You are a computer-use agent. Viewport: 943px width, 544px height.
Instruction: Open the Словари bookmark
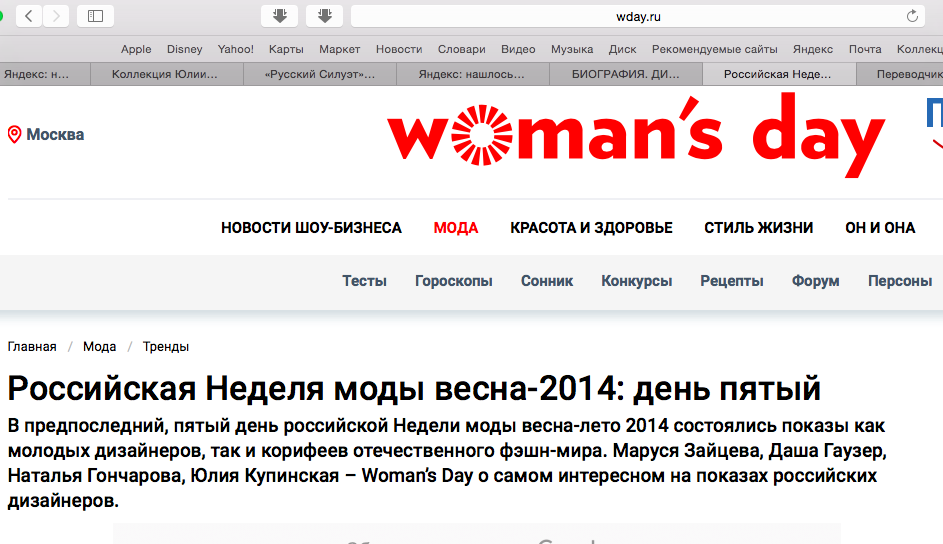pos(462,49)
